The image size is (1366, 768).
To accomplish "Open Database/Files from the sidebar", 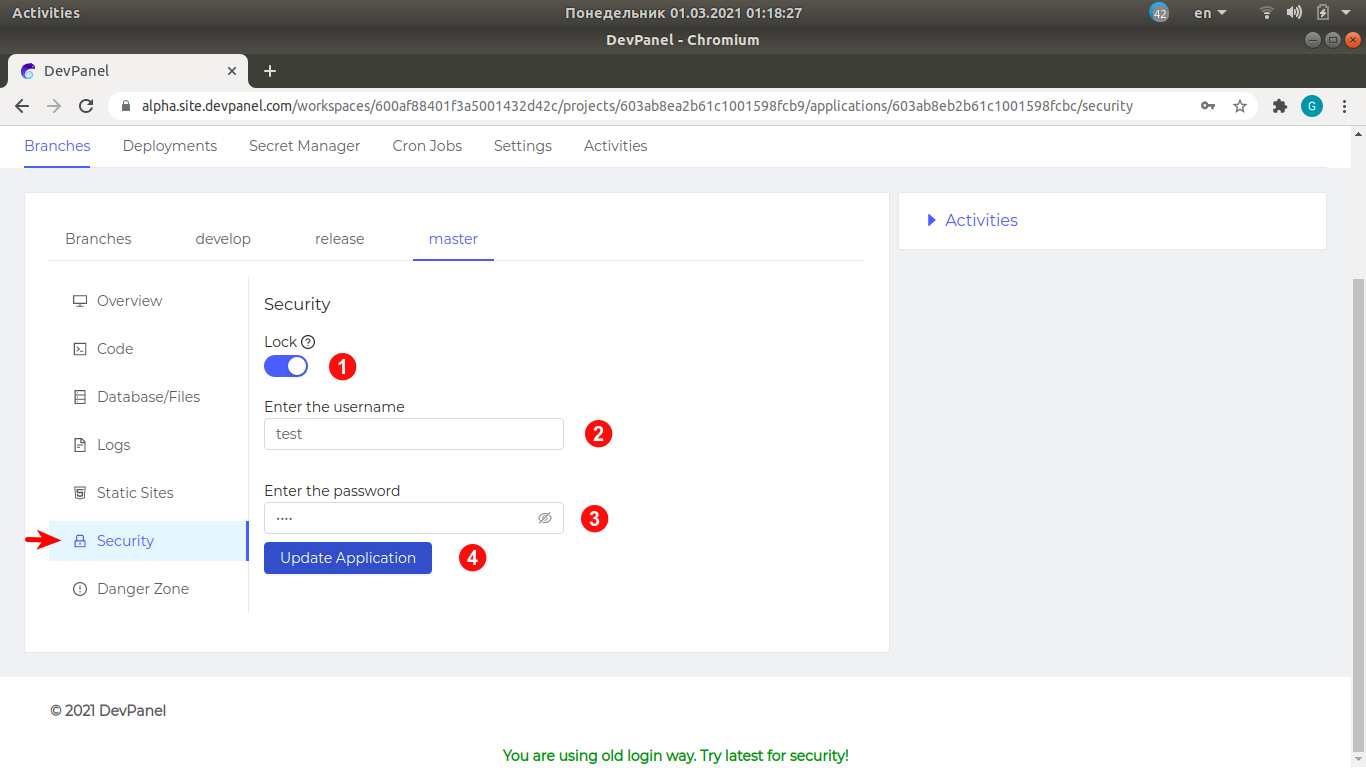I will (x=147, y=396).
